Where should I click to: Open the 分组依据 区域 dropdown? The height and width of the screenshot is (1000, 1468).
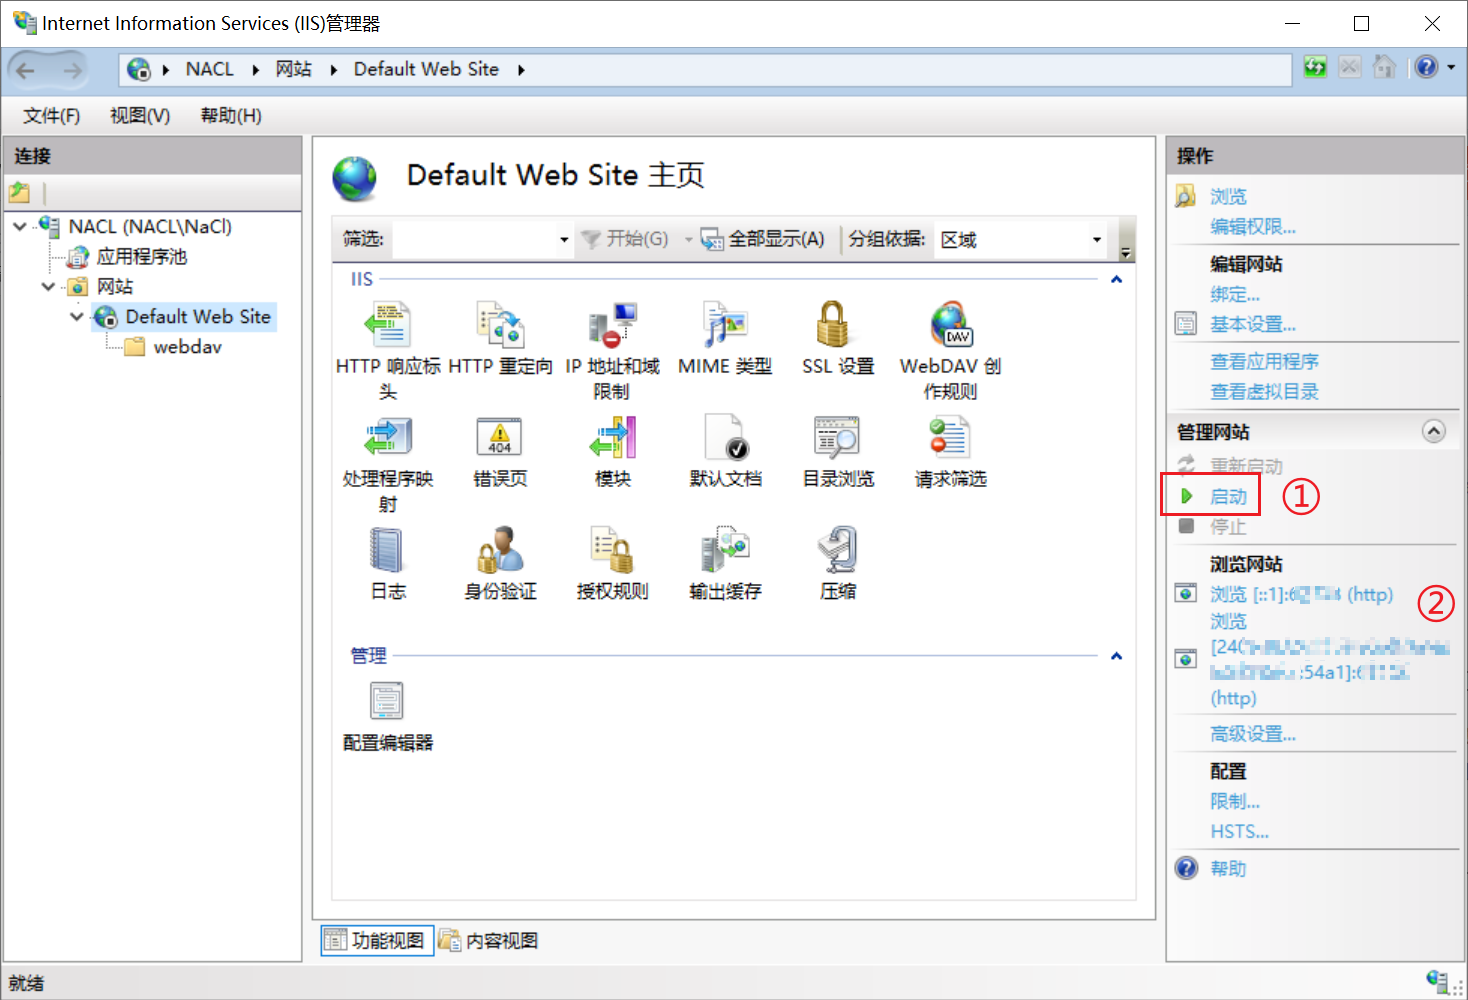1096,240
